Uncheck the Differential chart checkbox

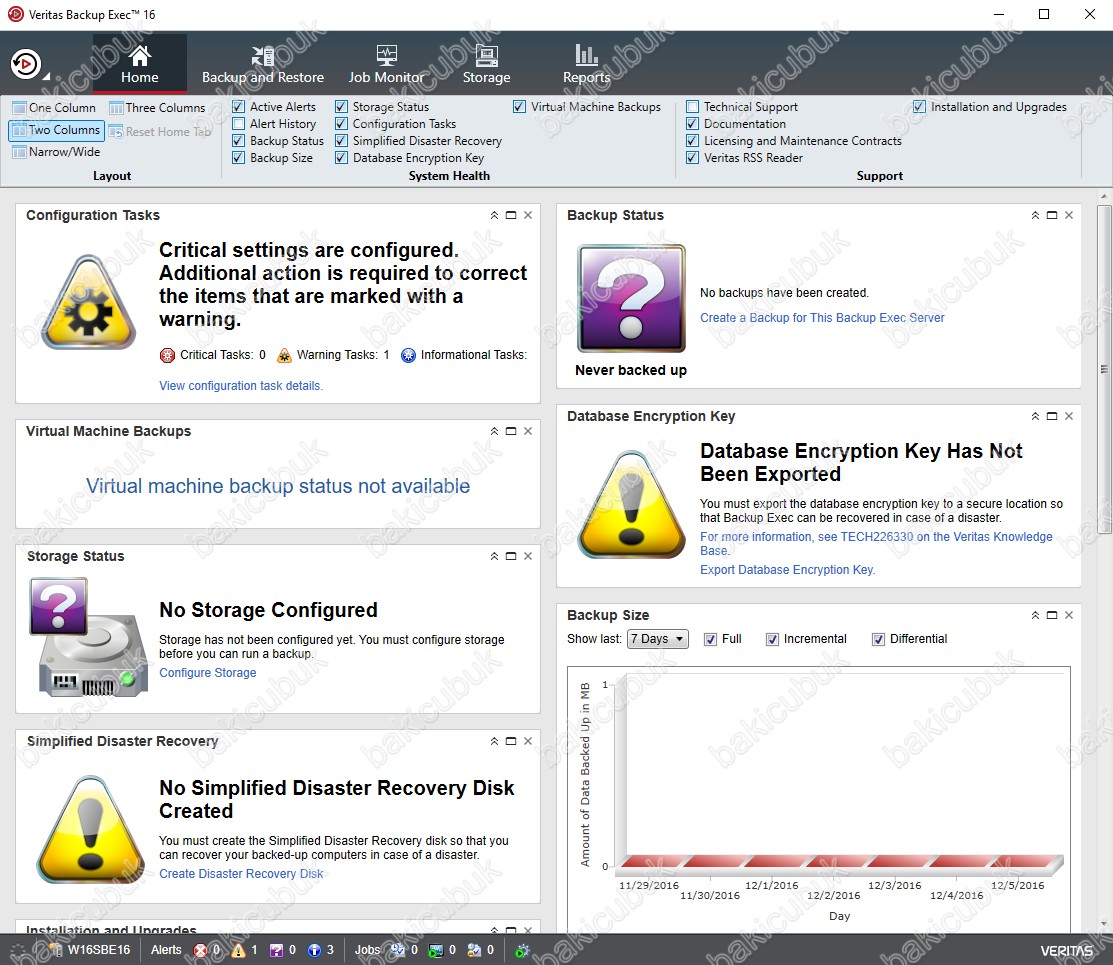(x=878, y=639)
